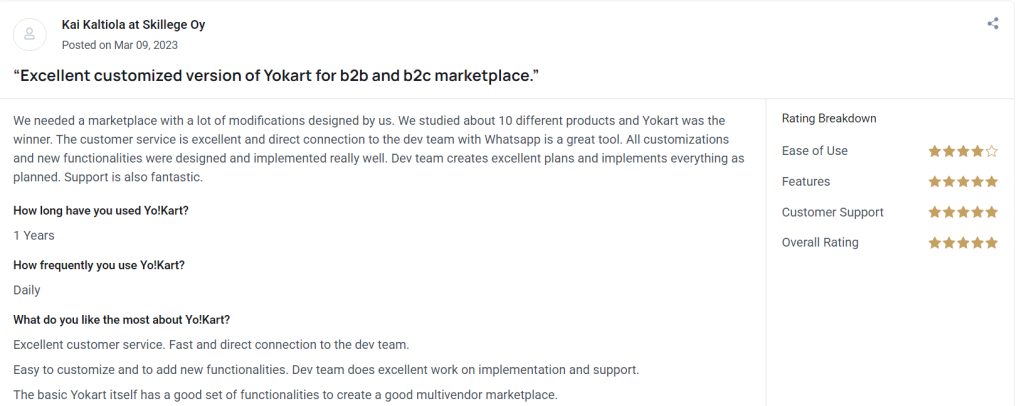Click the '1 Years' answer text
Viewport: 1024px width, 406px height.
34,235
